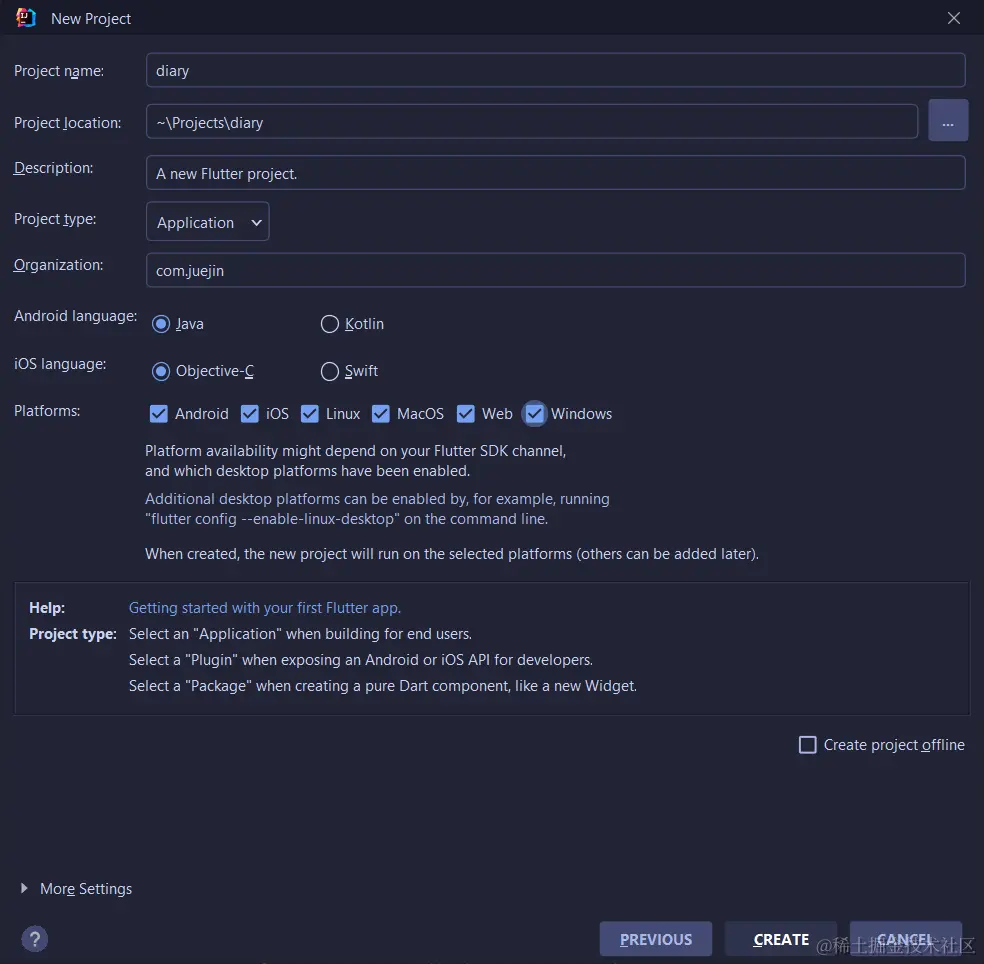This screenshot has width=984, height=964.
Task: Click the CREATE button
Action: (x=781, y=939)
